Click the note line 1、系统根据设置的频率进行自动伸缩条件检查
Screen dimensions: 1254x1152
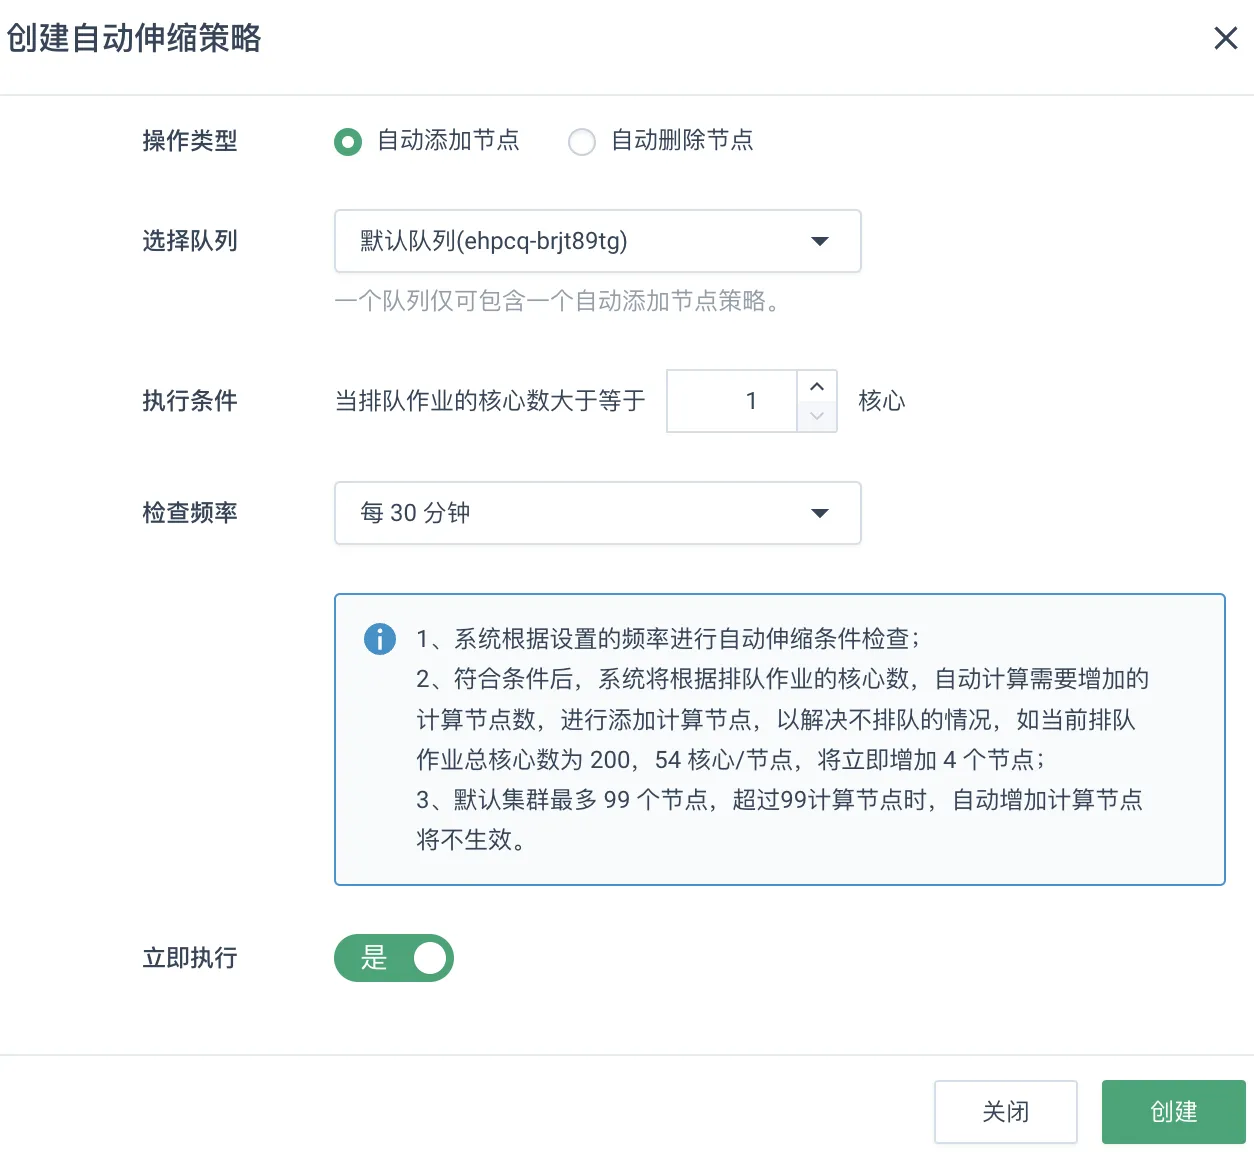click(x=668, y=639)
